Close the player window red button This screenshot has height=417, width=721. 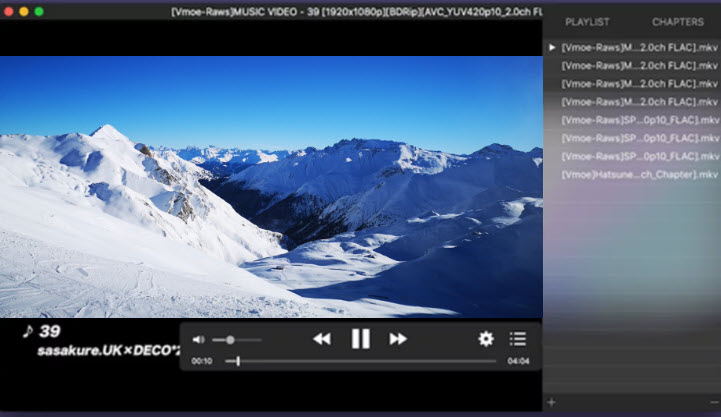[8, 11]
